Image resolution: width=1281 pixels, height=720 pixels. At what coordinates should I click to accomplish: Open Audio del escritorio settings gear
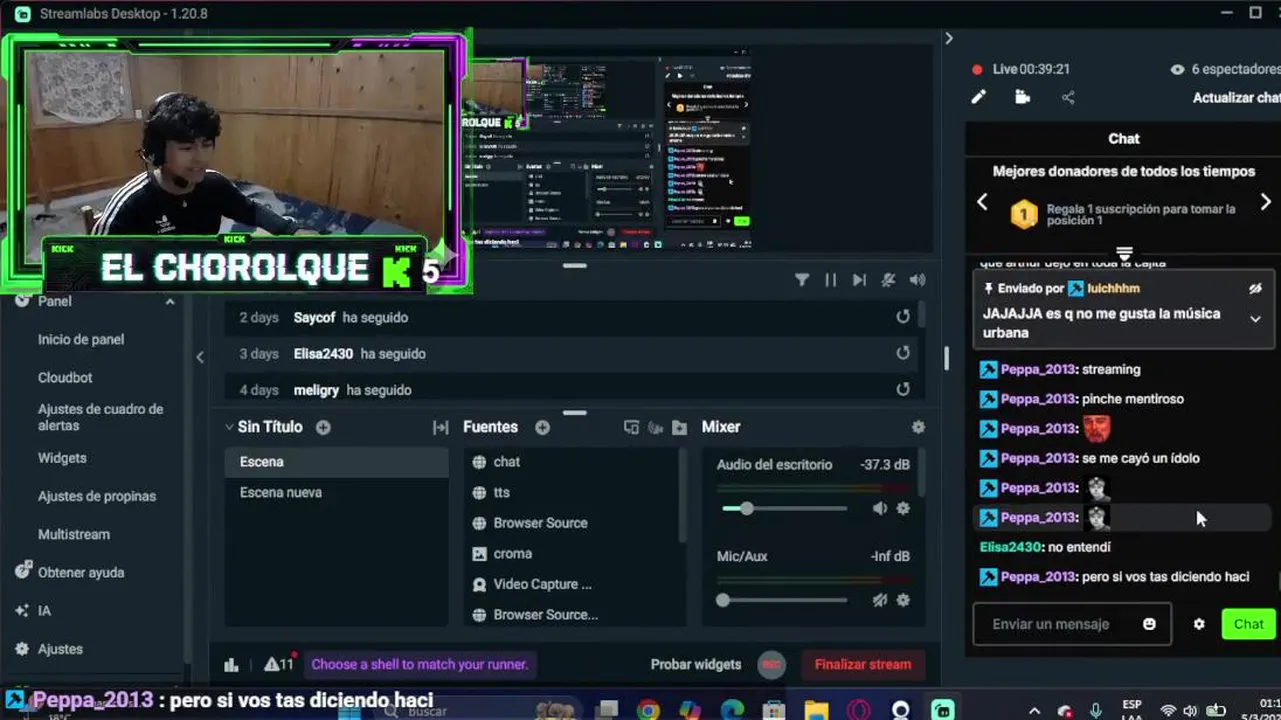[x=903, y=508]
